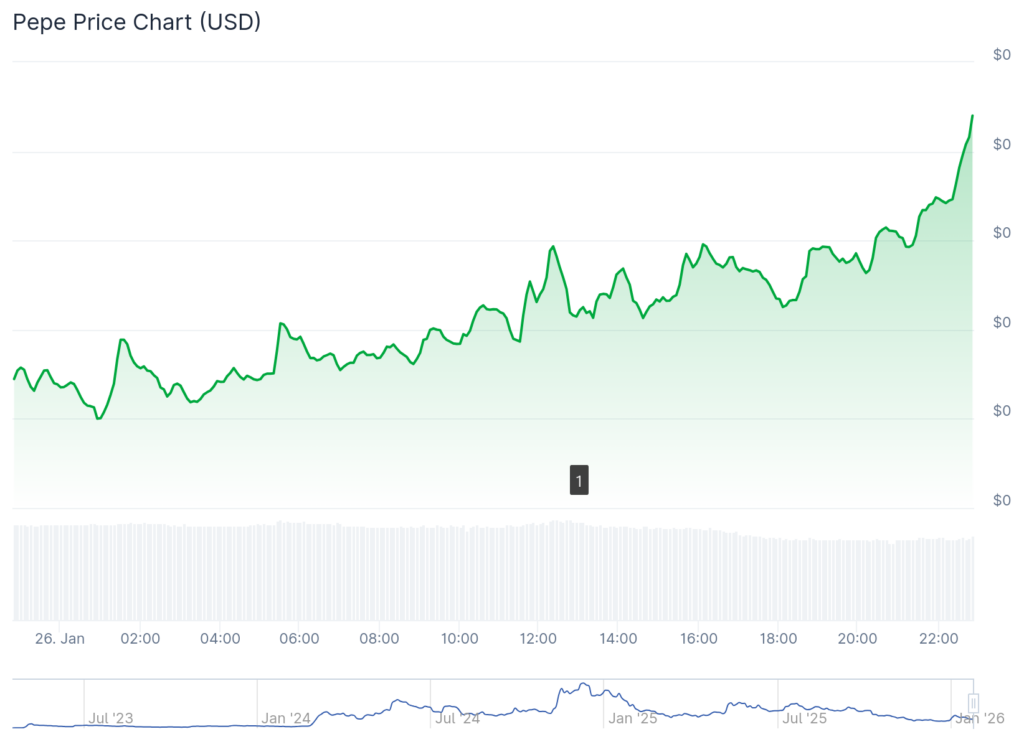Select the 18:00 time axis label
The image size is (1024, 747).
coord(778,638)
